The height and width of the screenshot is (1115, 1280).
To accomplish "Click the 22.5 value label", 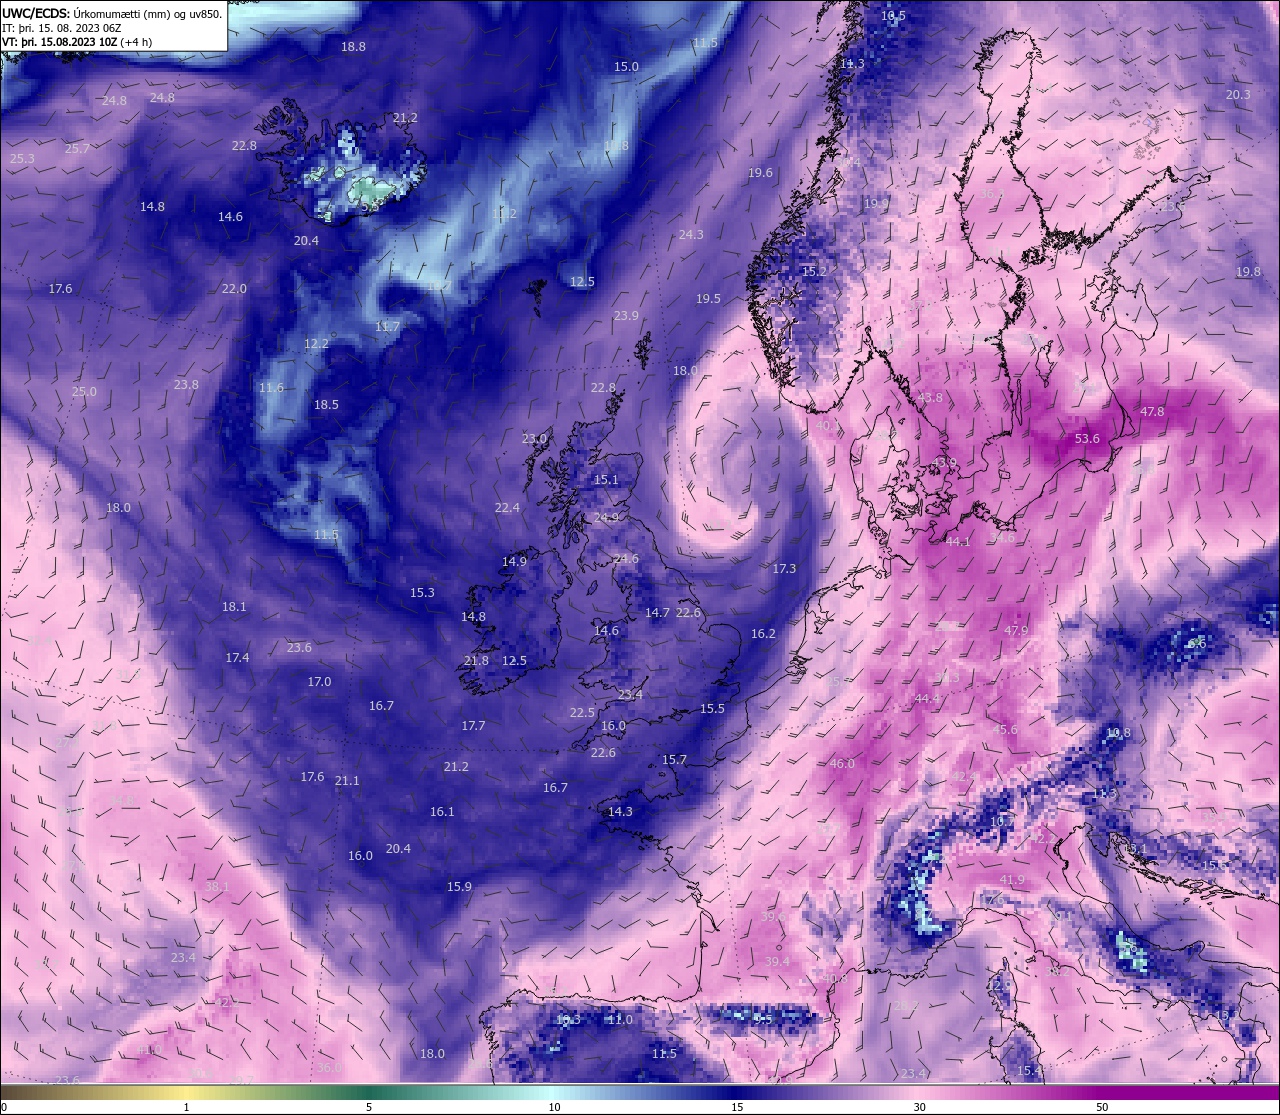I will (x=582, y=713).
